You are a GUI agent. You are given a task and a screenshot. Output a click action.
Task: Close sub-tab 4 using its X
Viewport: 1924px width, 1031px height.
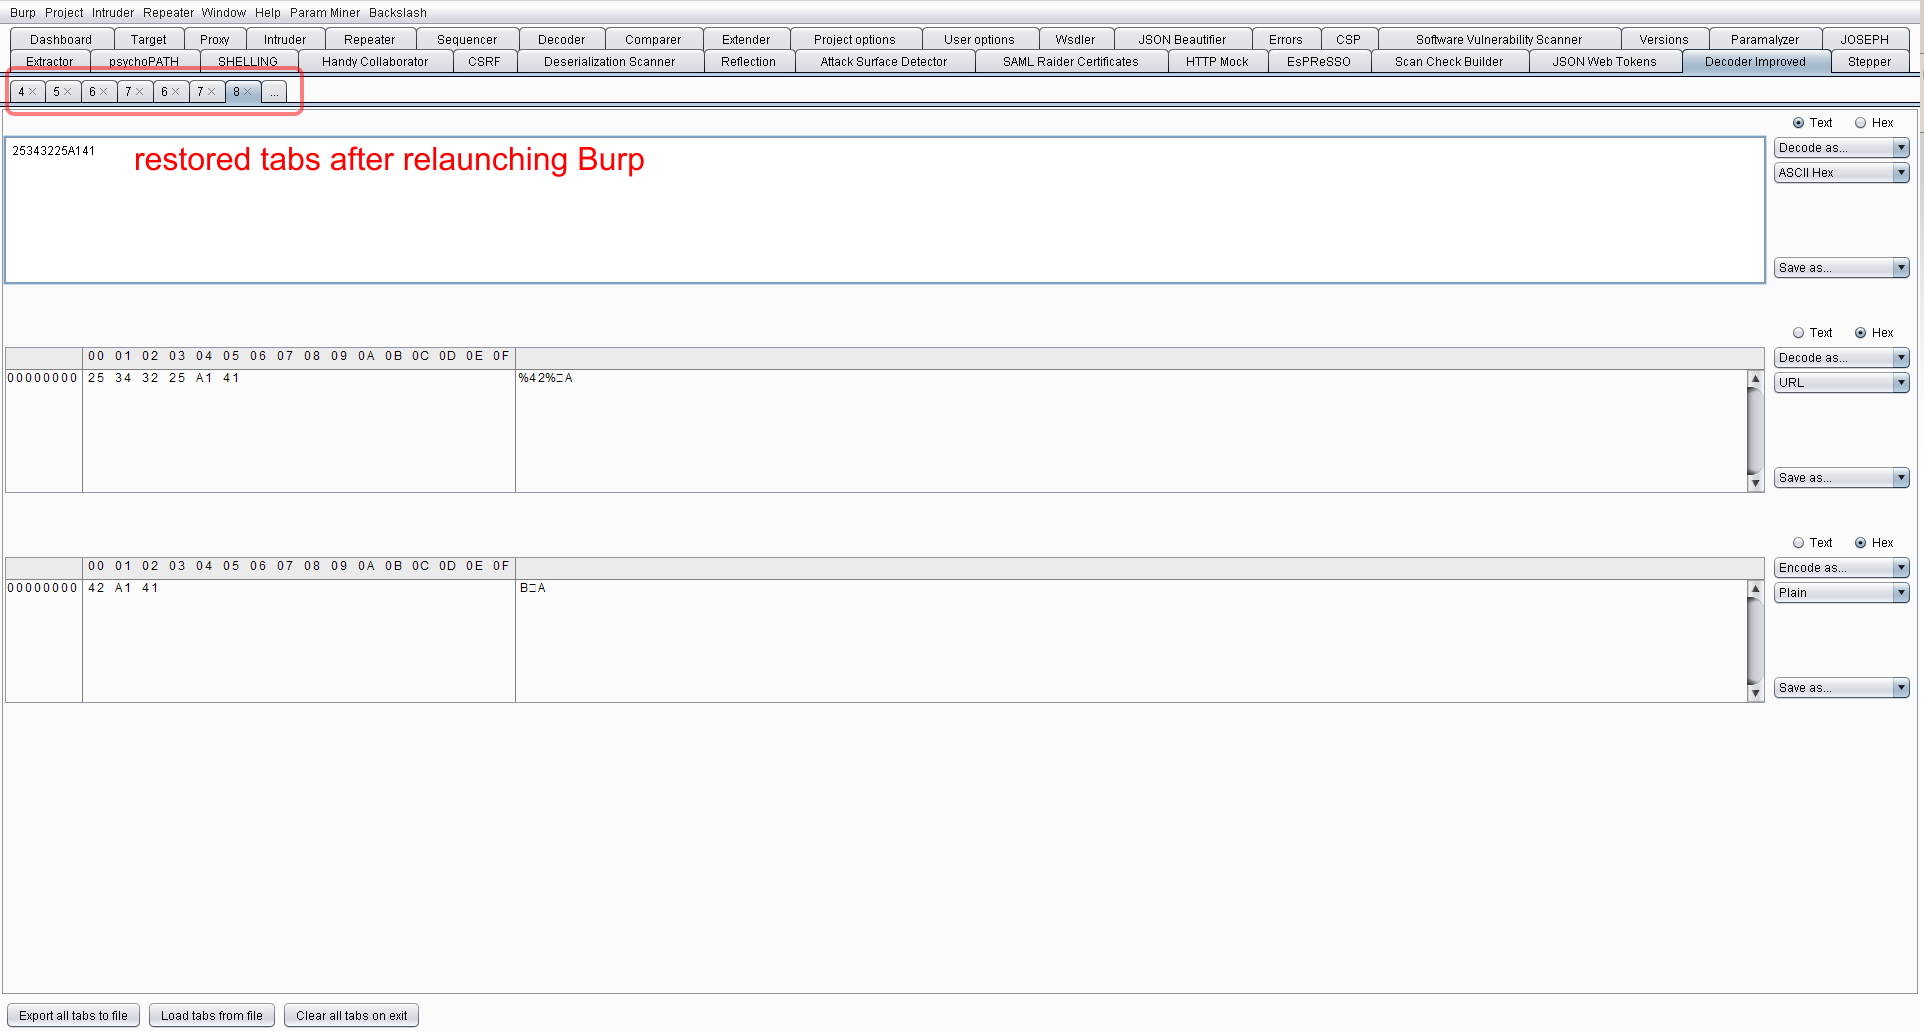pos(32,92)
